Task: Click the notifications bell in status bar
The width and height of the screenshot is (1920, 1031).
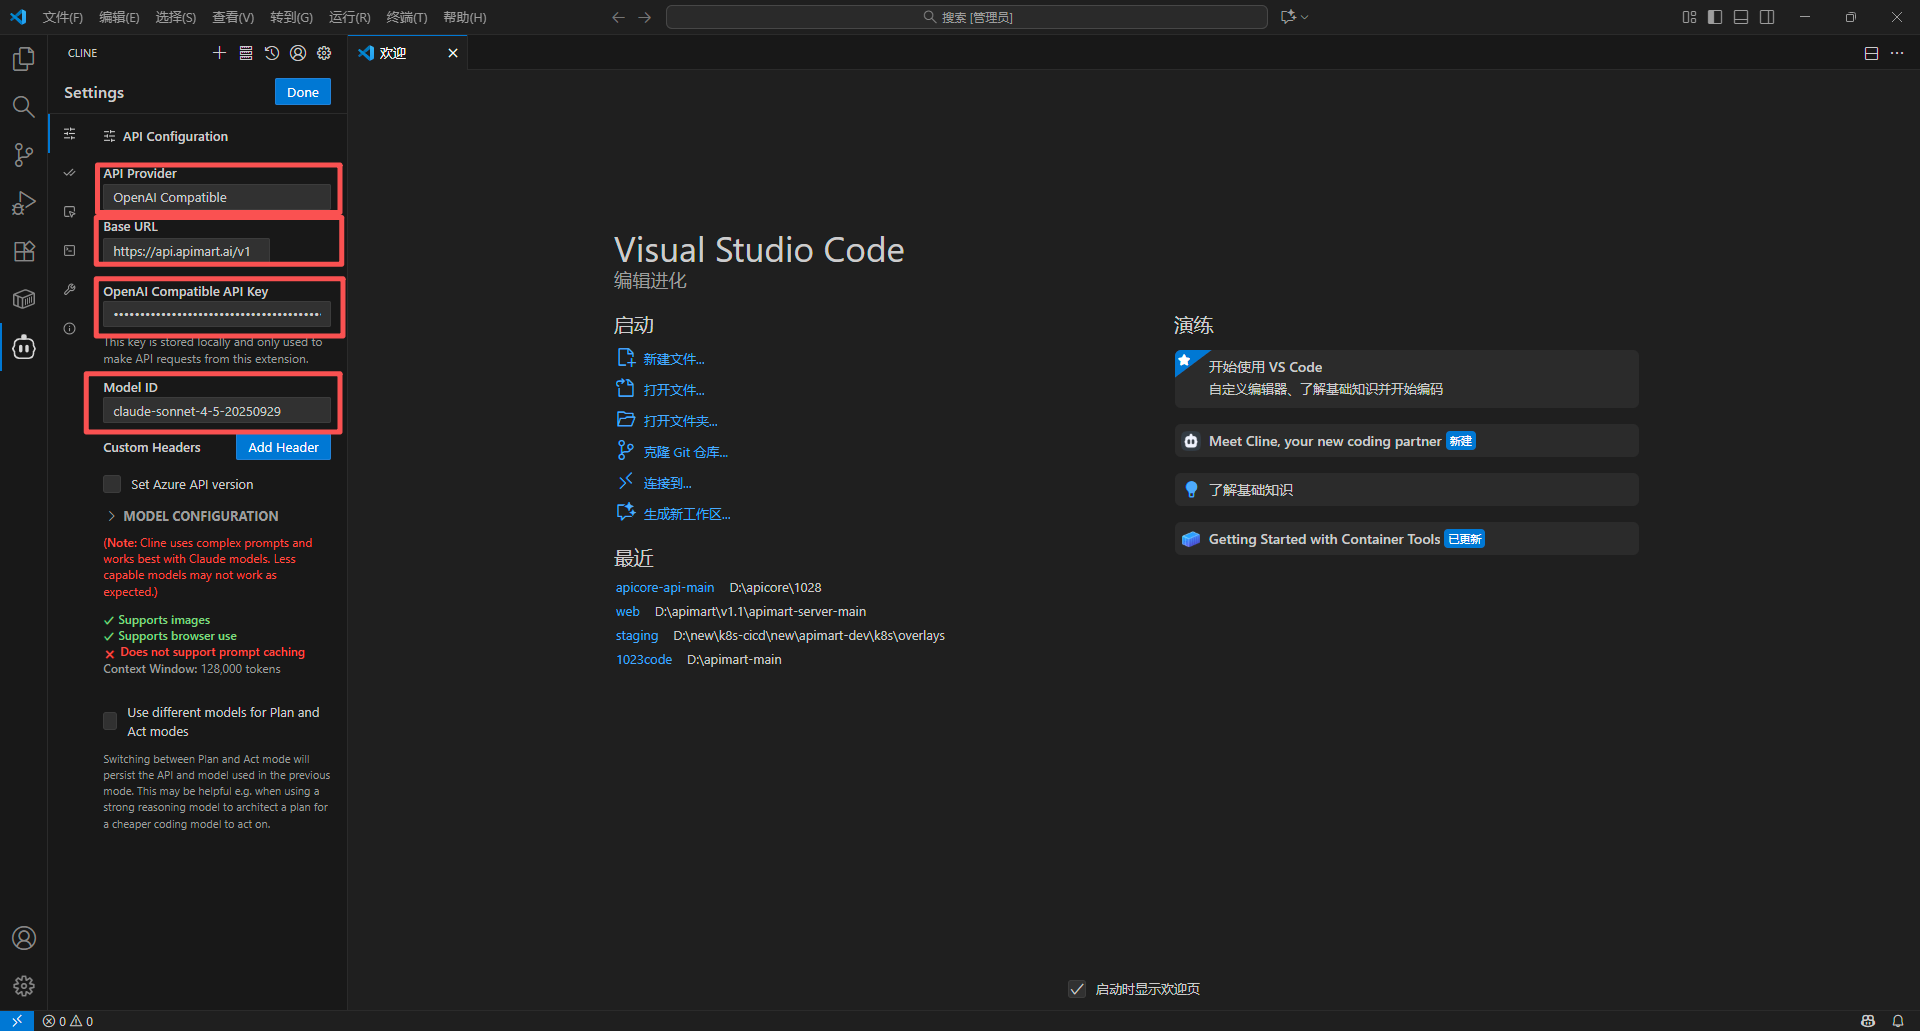Action: coord(1897,1021)
